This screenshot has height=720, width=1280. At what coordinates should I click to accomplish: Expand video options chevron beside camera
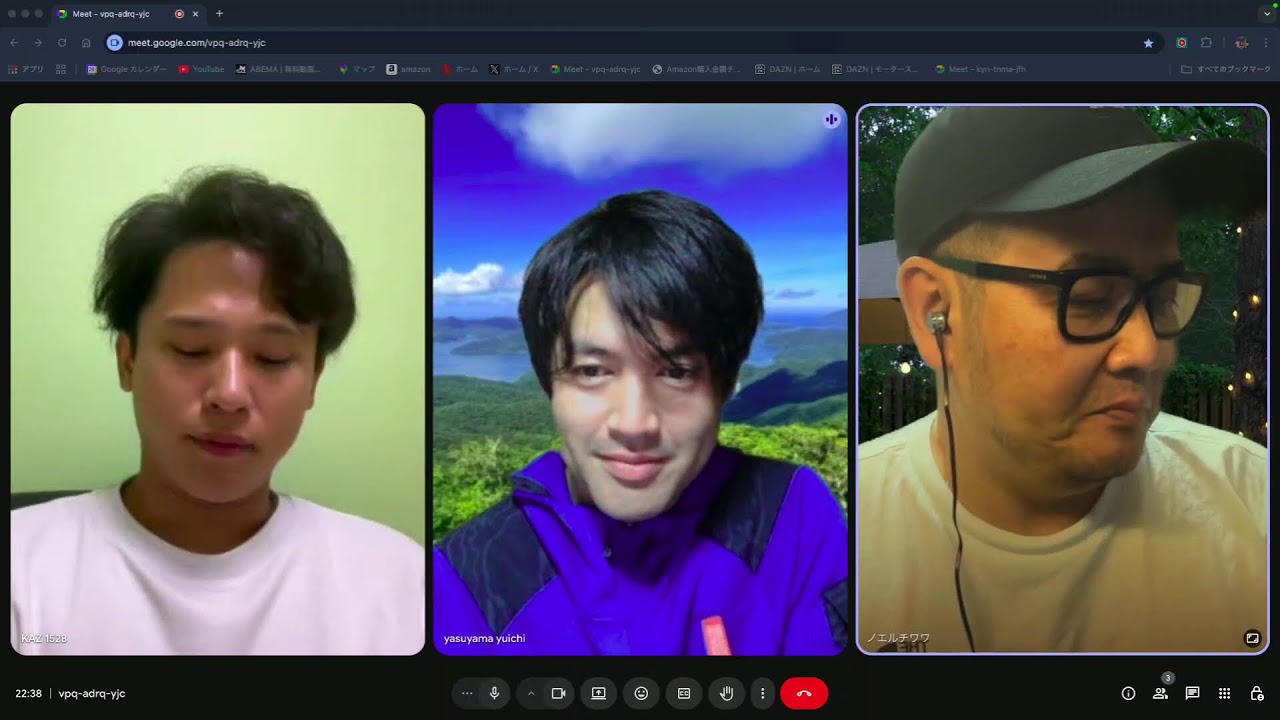[x=531, y=693]
